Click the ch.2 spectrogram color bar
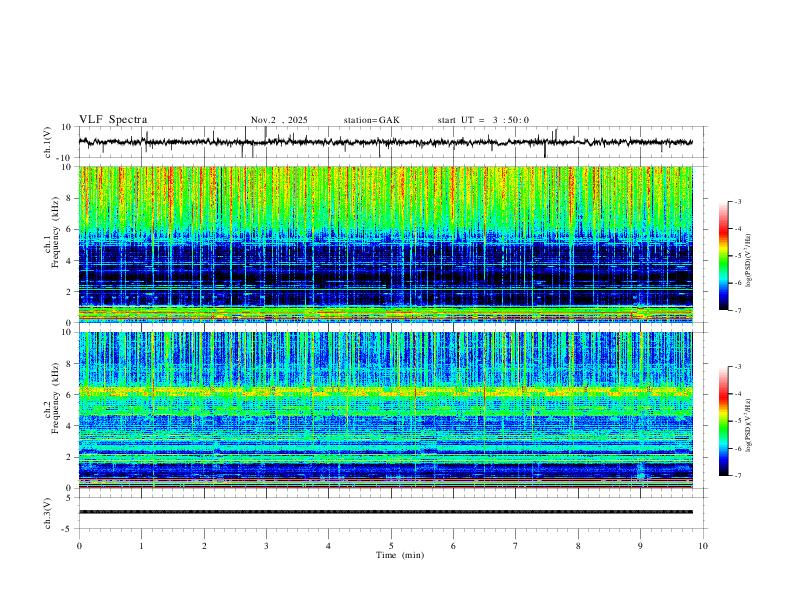 pos(723,421)
